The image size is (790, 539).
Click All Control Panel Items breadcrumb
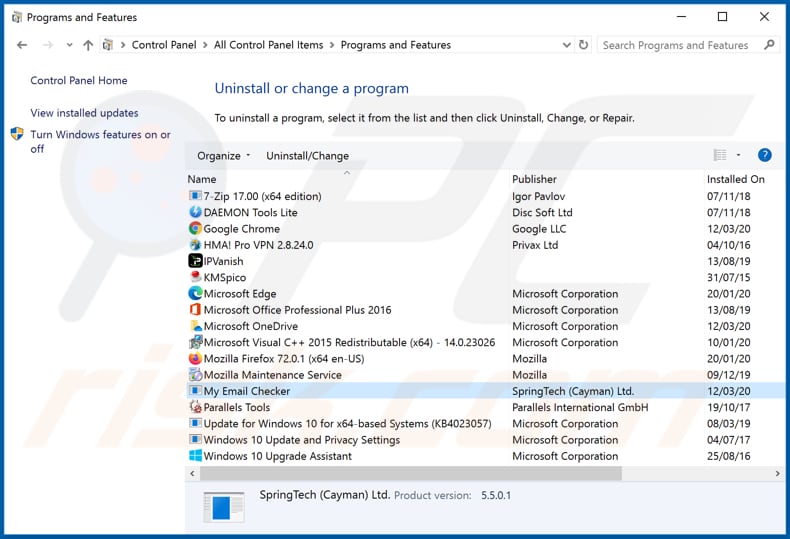click(269, 45)
